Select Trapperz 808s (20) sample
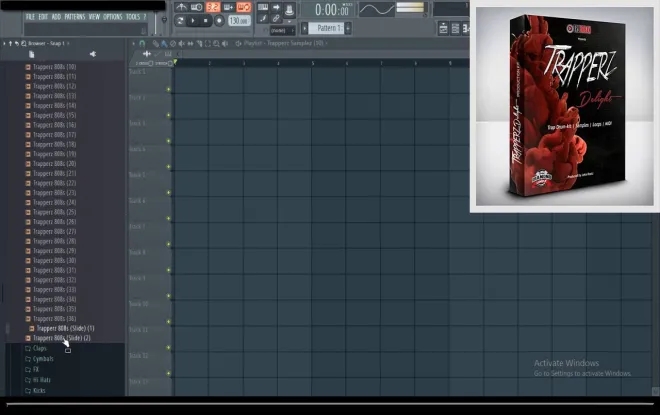The width and height of the screenshot is (660, 415). point(54,164)
